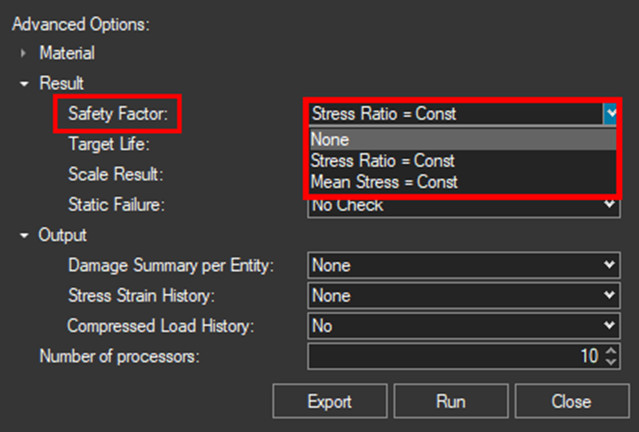Select the Result tree item label
The image size is (639, 432).
61,84
